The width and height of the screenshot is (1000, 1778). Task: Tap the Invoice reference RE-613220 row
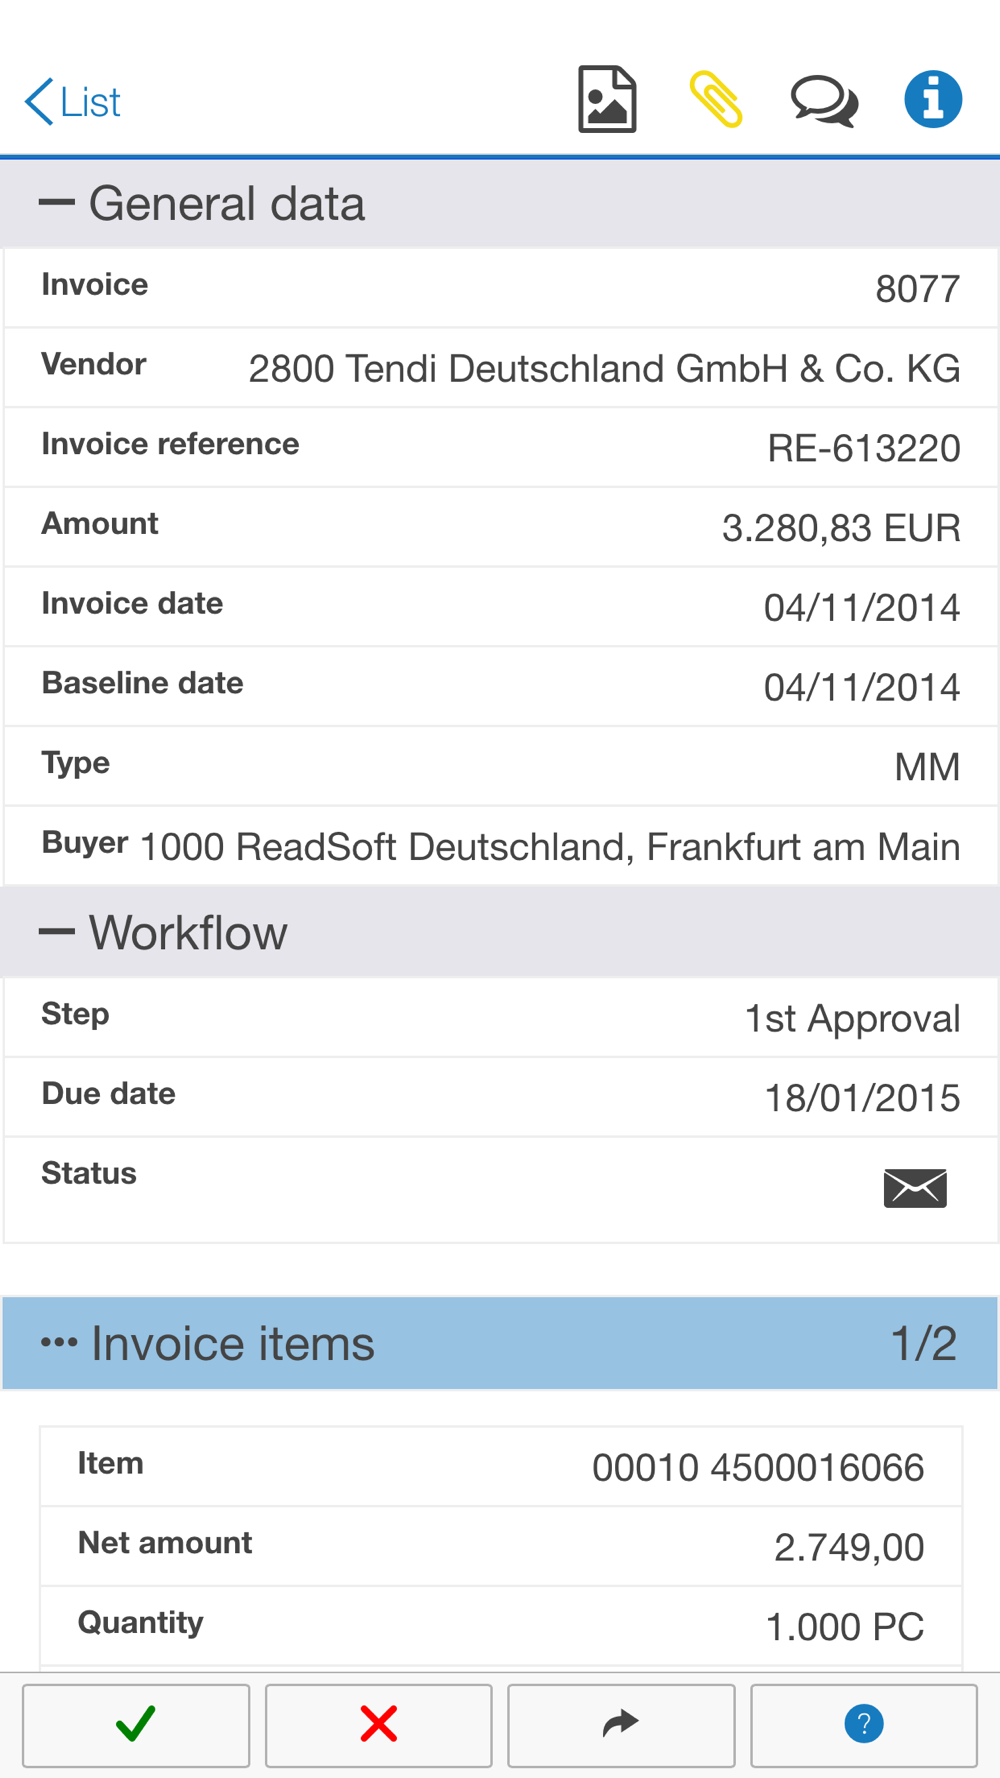click(500, 447)
